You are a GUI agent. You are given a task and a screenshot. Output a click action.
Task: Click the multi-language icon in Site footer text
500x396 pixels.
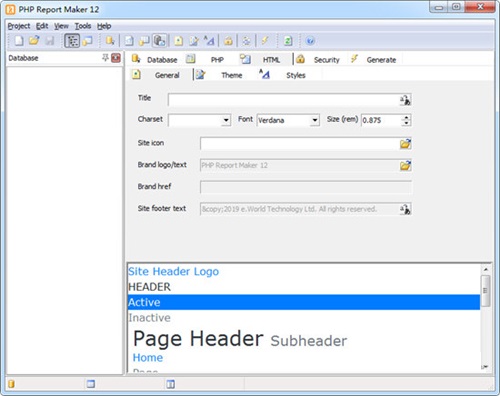pyautogui.click(x=405, y=209)
